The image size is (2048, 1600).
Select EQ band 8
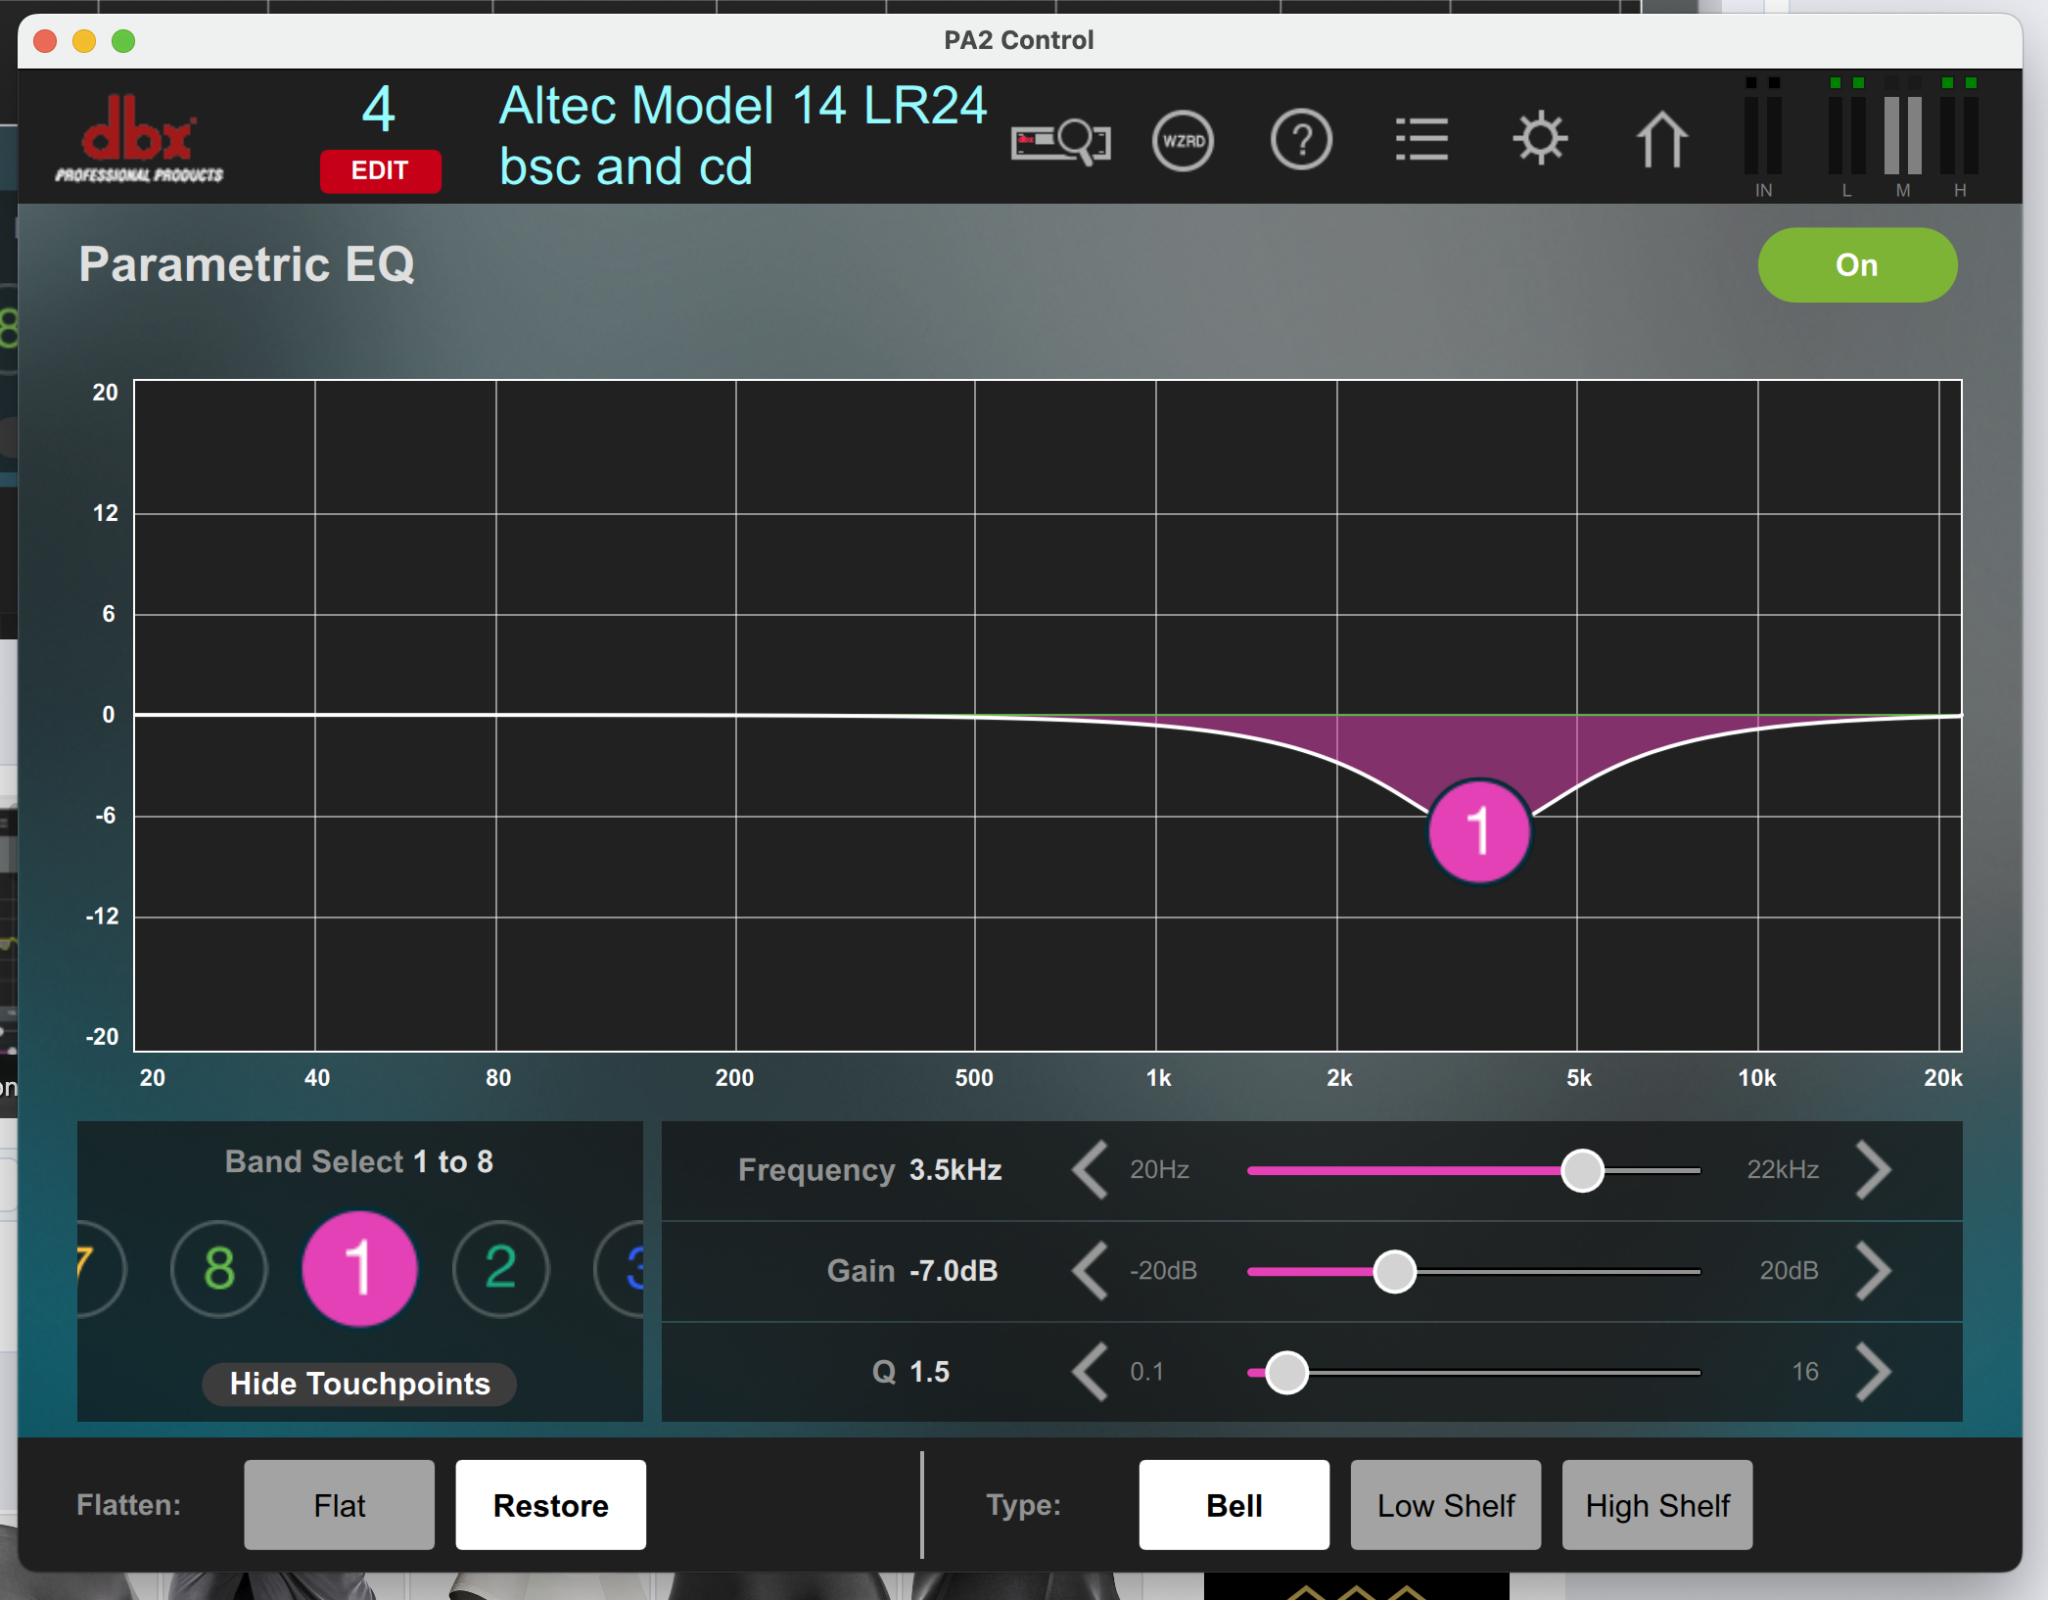(x=219, y=1268)
